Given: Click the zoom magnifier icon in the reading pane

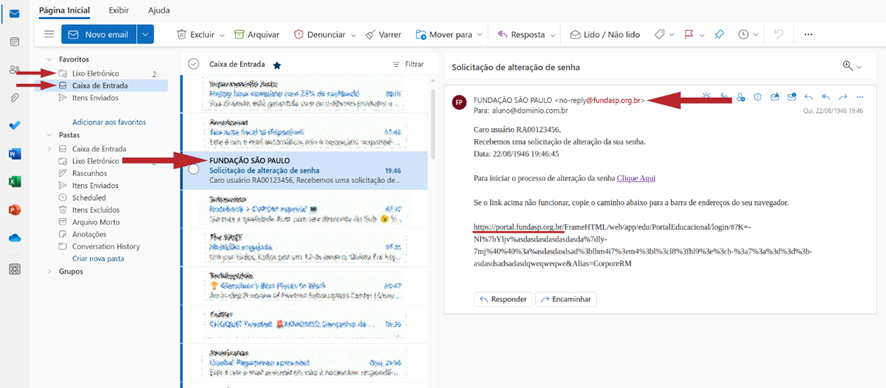Looking at the screenshot, I should tap(847, 66).
